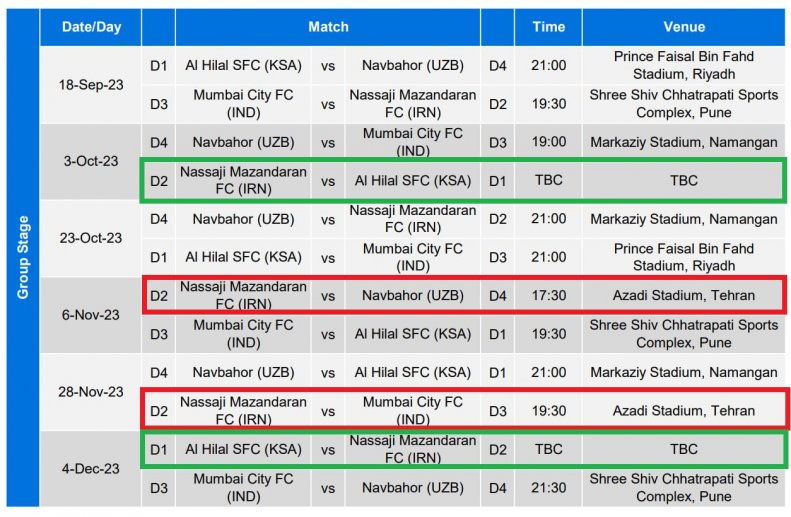Click the 17:30 time cell

tap(548, 296)
